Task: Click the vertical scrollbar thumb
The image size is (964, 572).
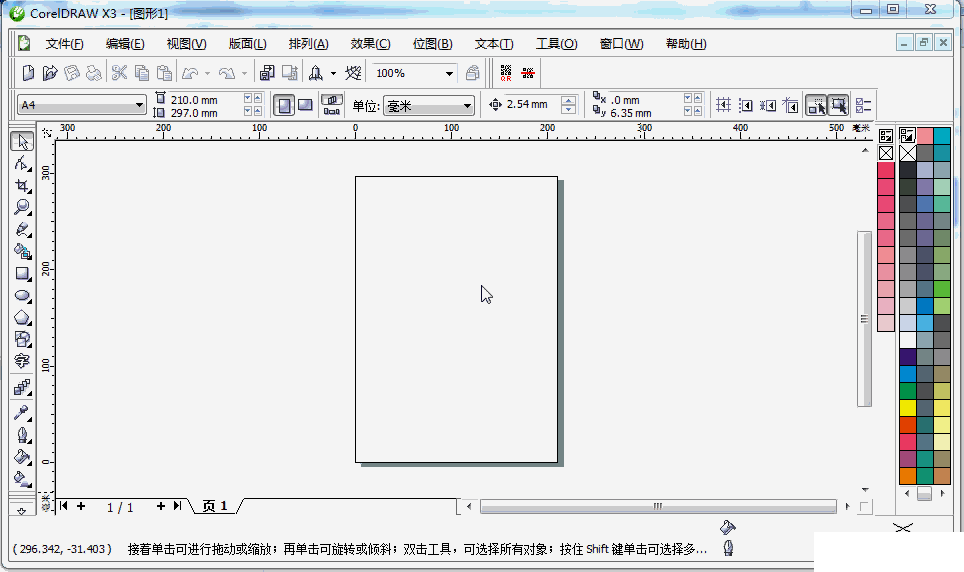Action: pos(864,319)
